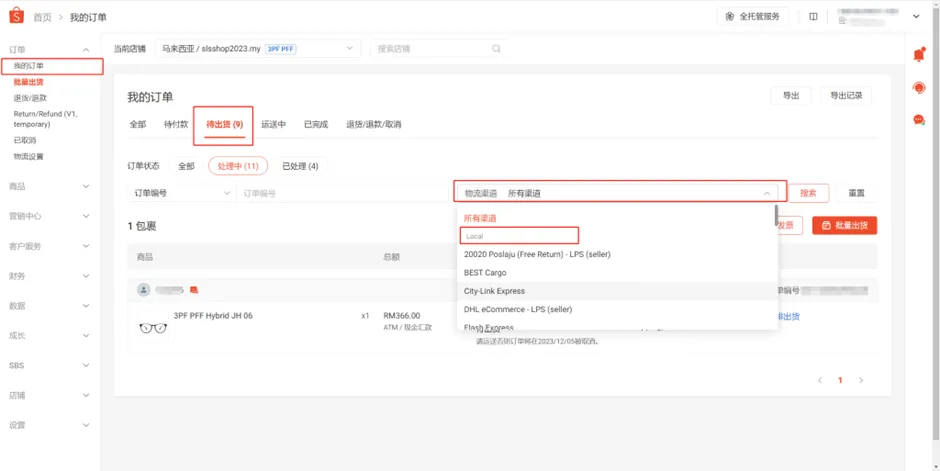Open the account menu chevron
This screenshot has width=940, height=471.
[x=916, y=17]
